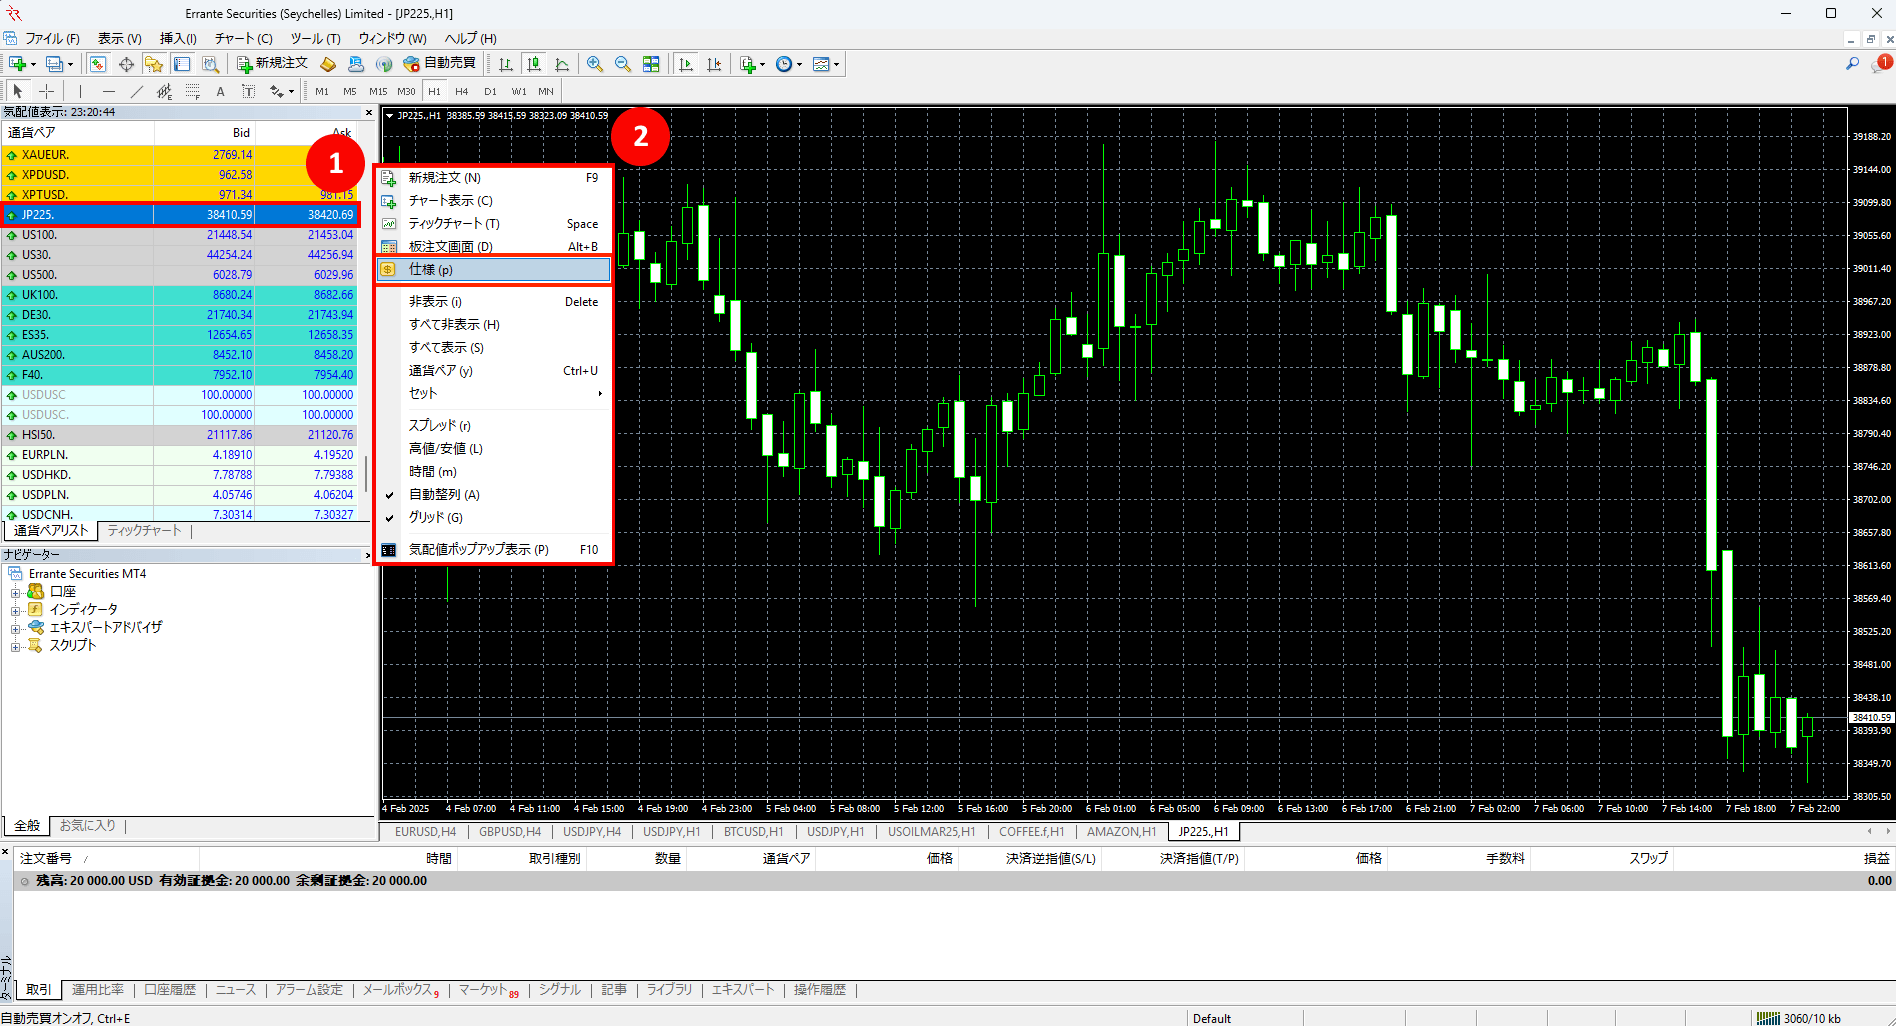Expand the 口座 tree node
This screenshot has width=1896, height=1026.
15,592
